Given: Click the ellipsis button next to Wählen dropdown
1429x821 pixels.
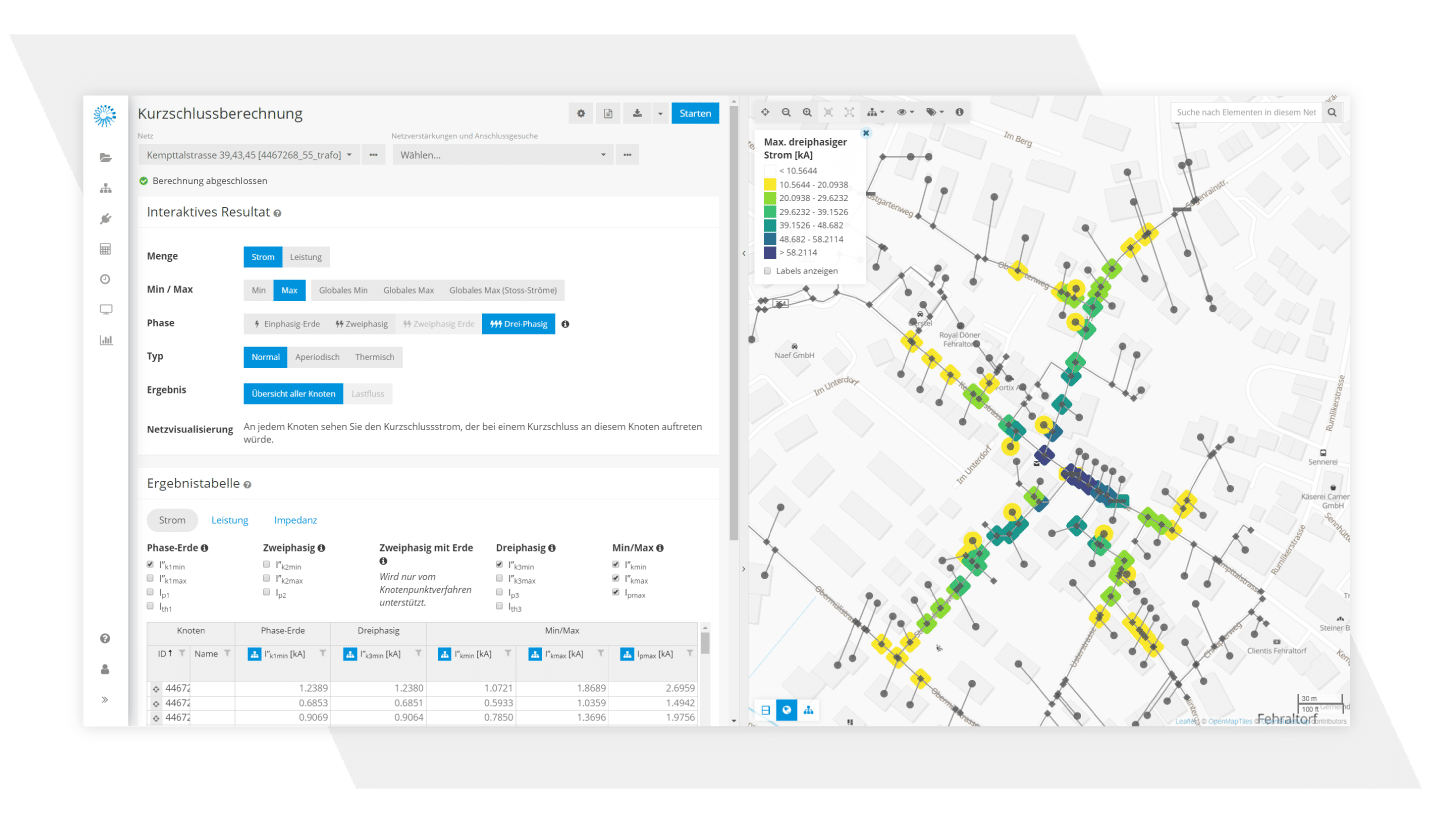Looking at the screenshot, I should click(627, 155).
